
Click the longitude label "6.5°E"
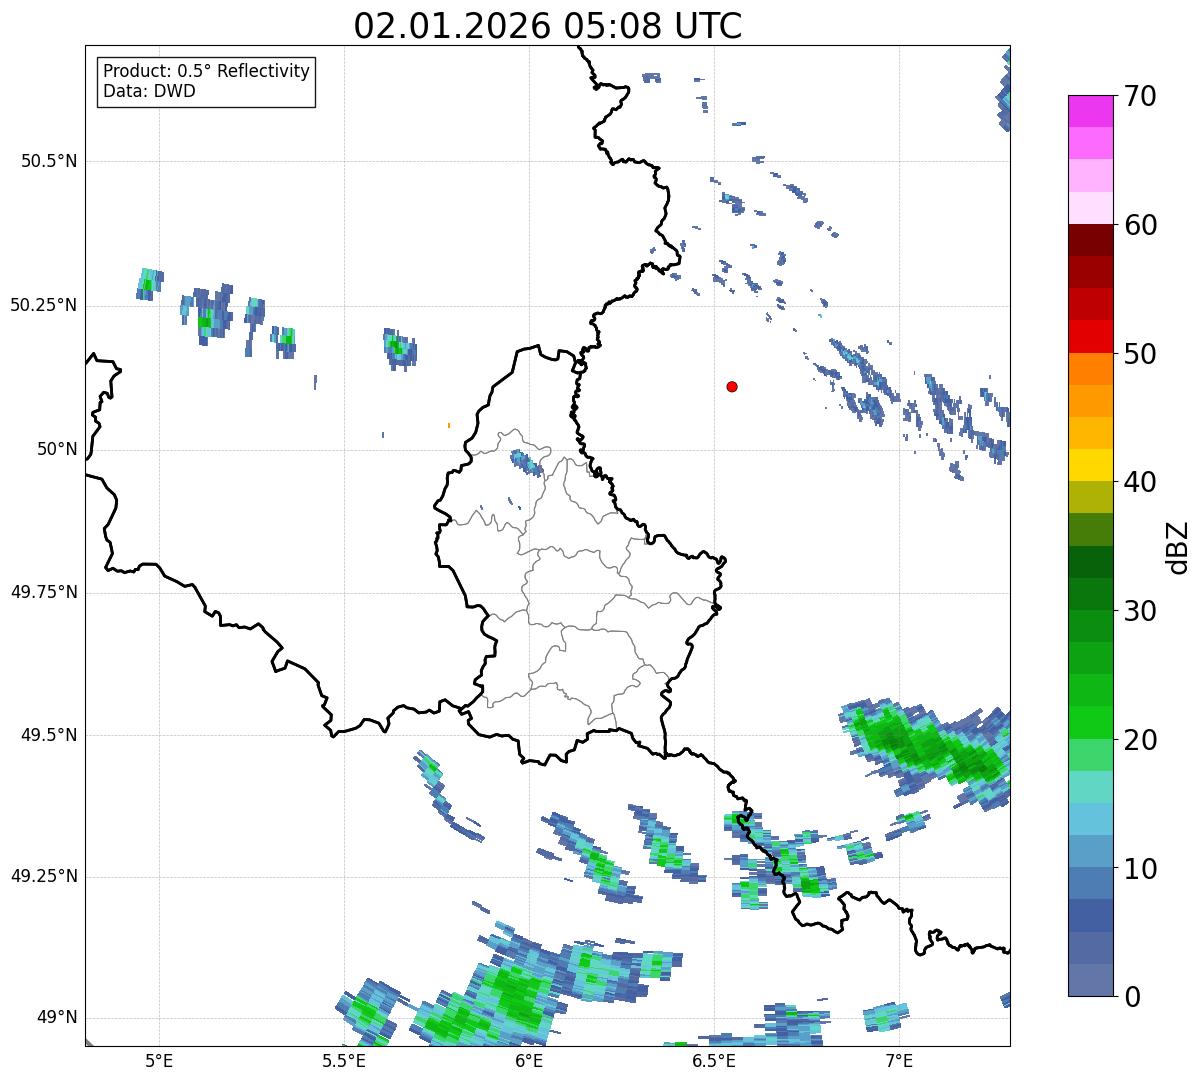coord(714,1061)
